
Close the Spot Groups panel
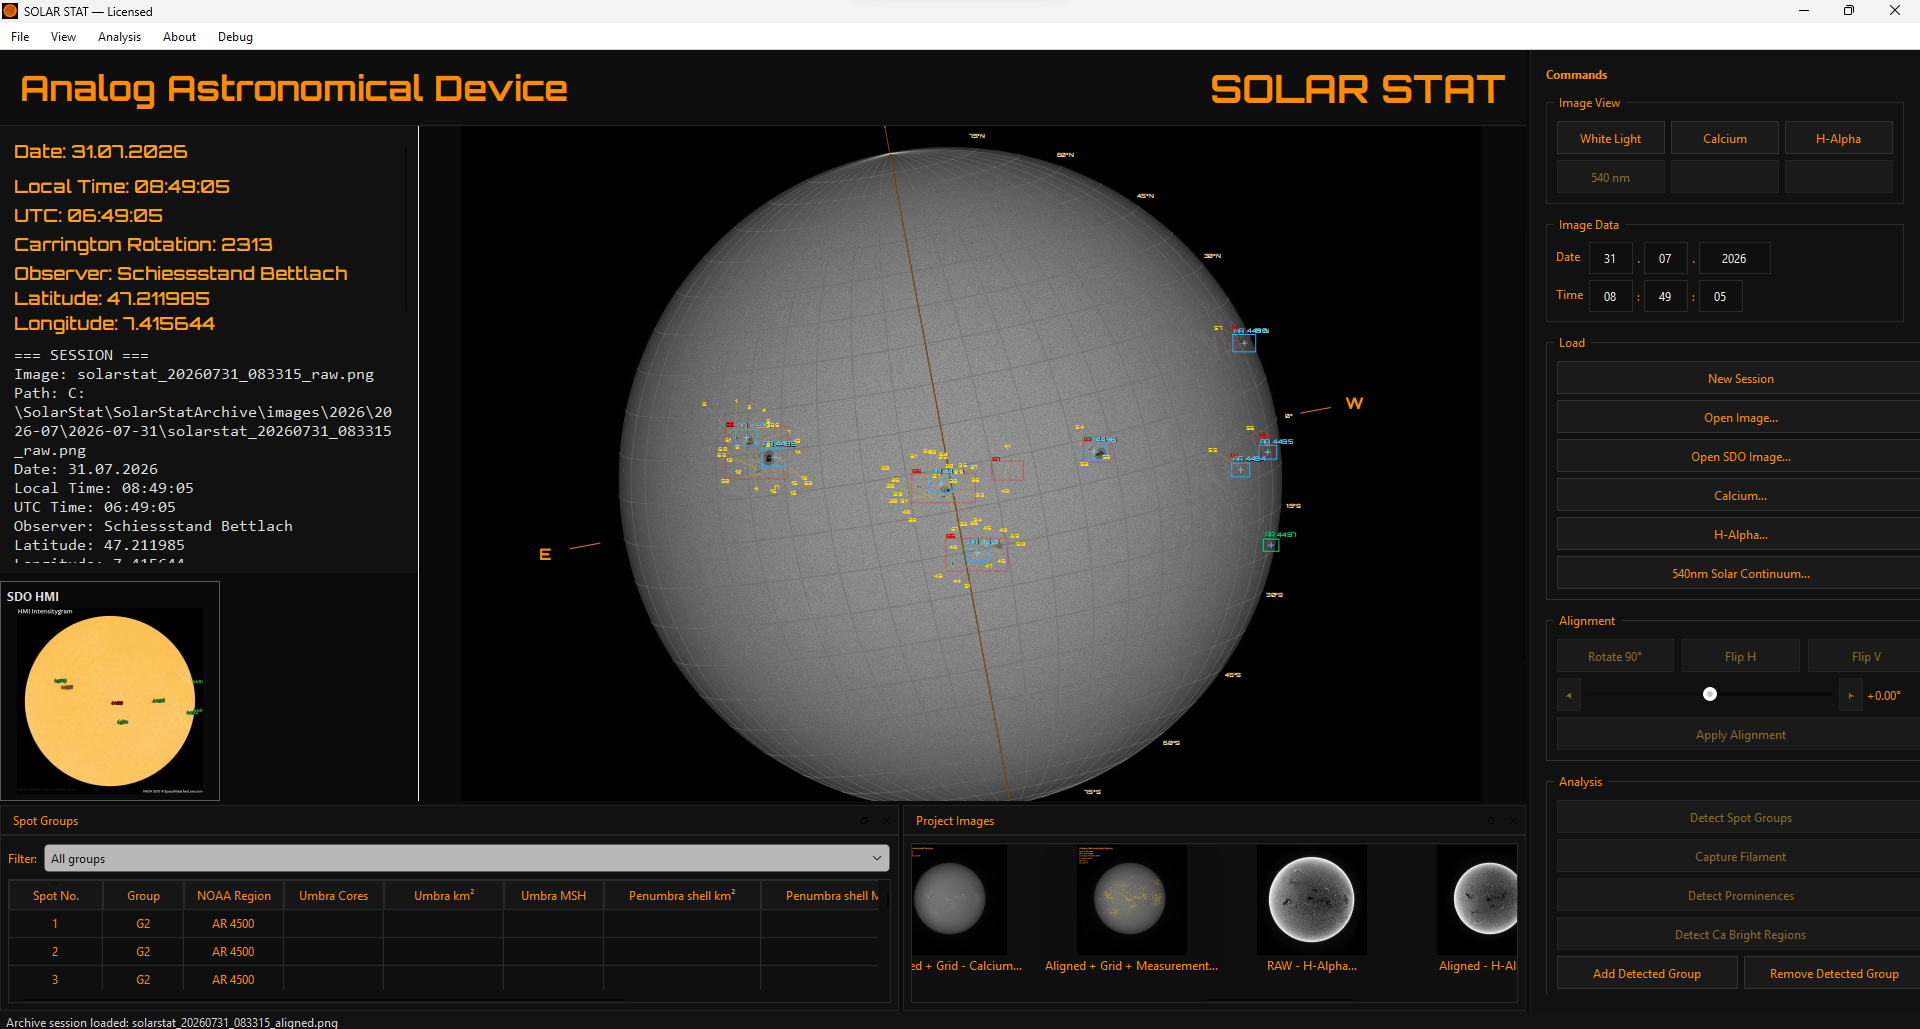pos(886,821)
